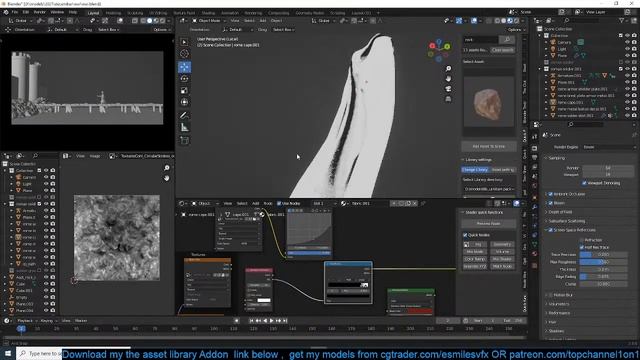Open the Edit menu
This screenshot has width=640, height=360.
(x=25, y=12)
